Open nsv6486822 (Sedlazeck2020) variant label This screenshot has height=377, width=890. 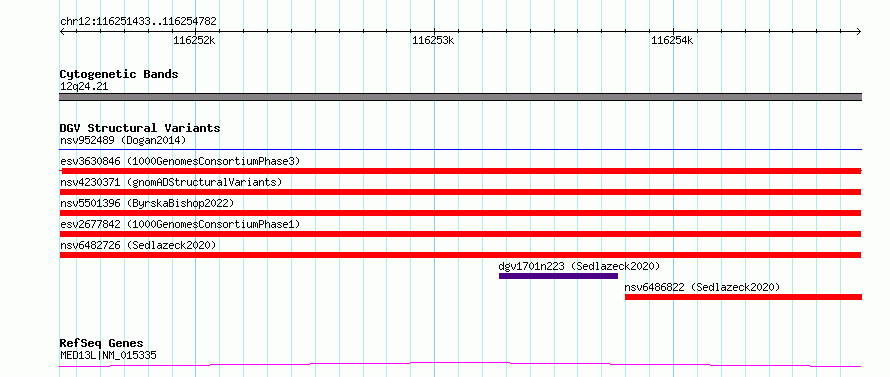coord(702,287)
